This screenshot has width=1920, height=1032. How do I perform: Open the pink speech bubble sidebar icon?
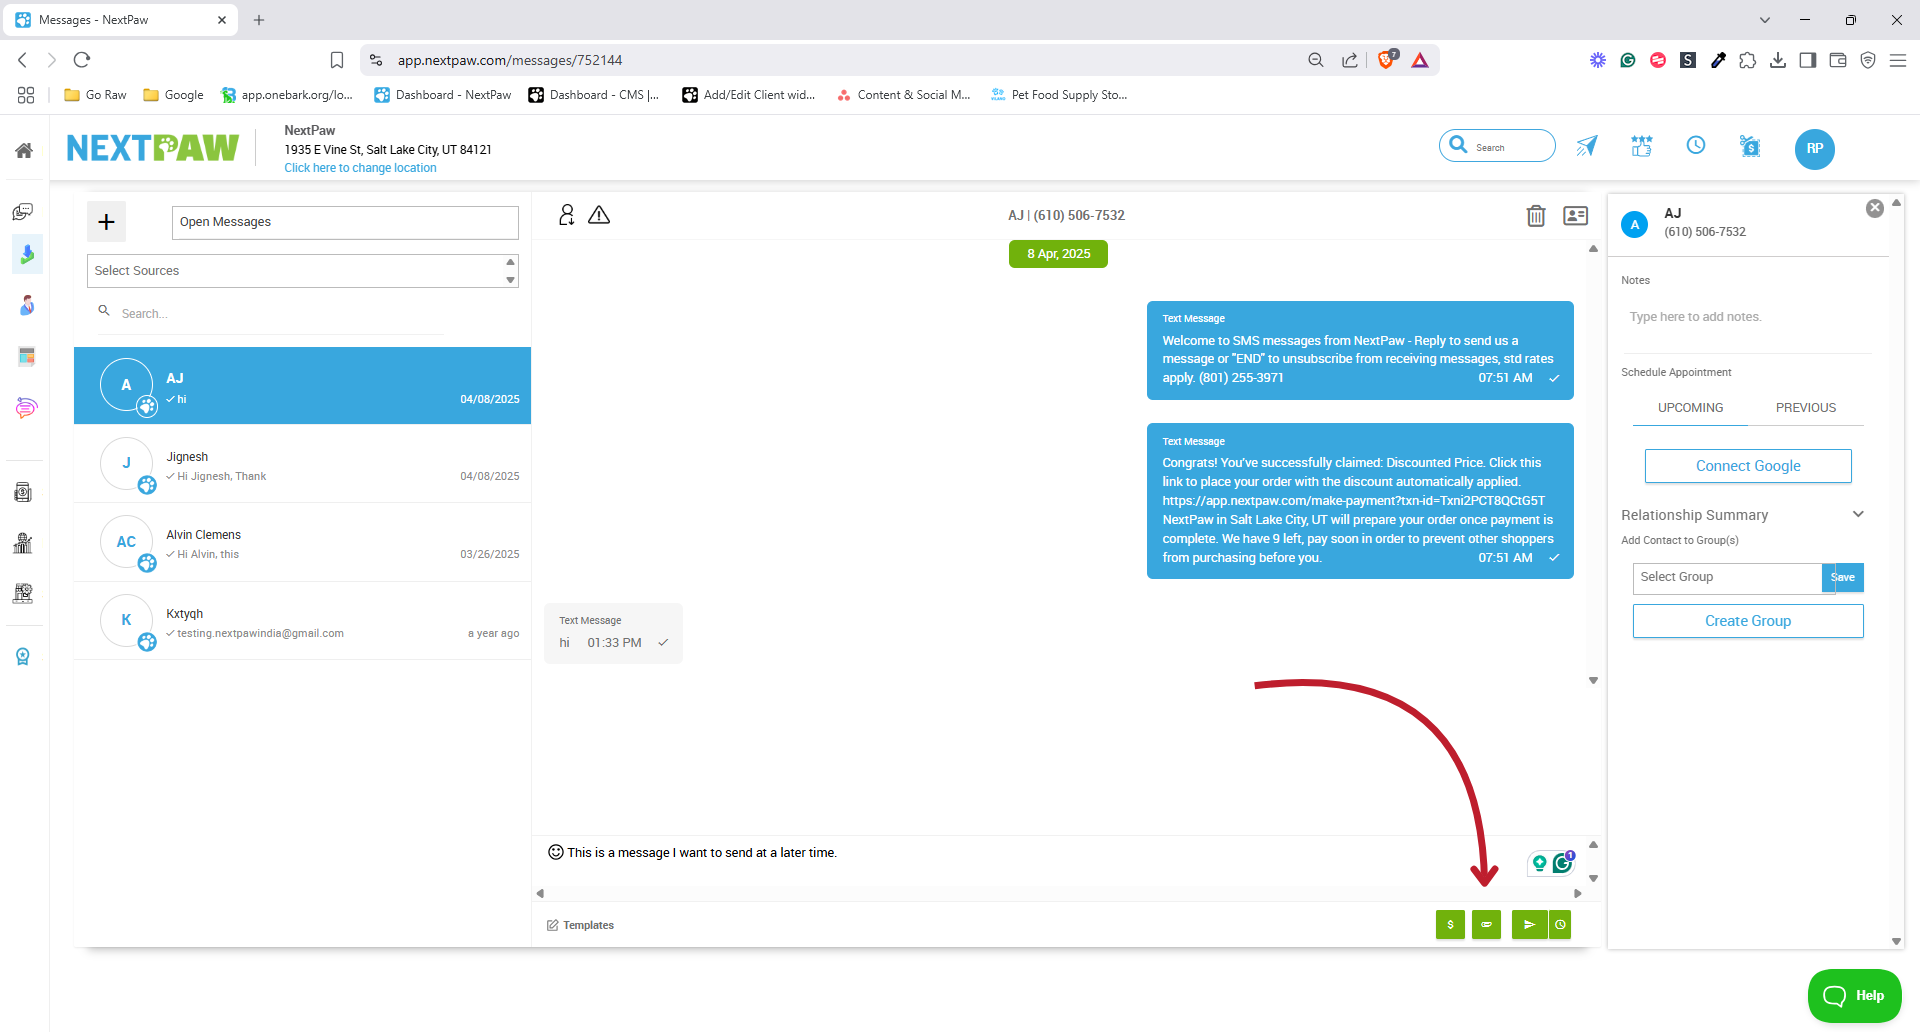click(x=26, y=408)
